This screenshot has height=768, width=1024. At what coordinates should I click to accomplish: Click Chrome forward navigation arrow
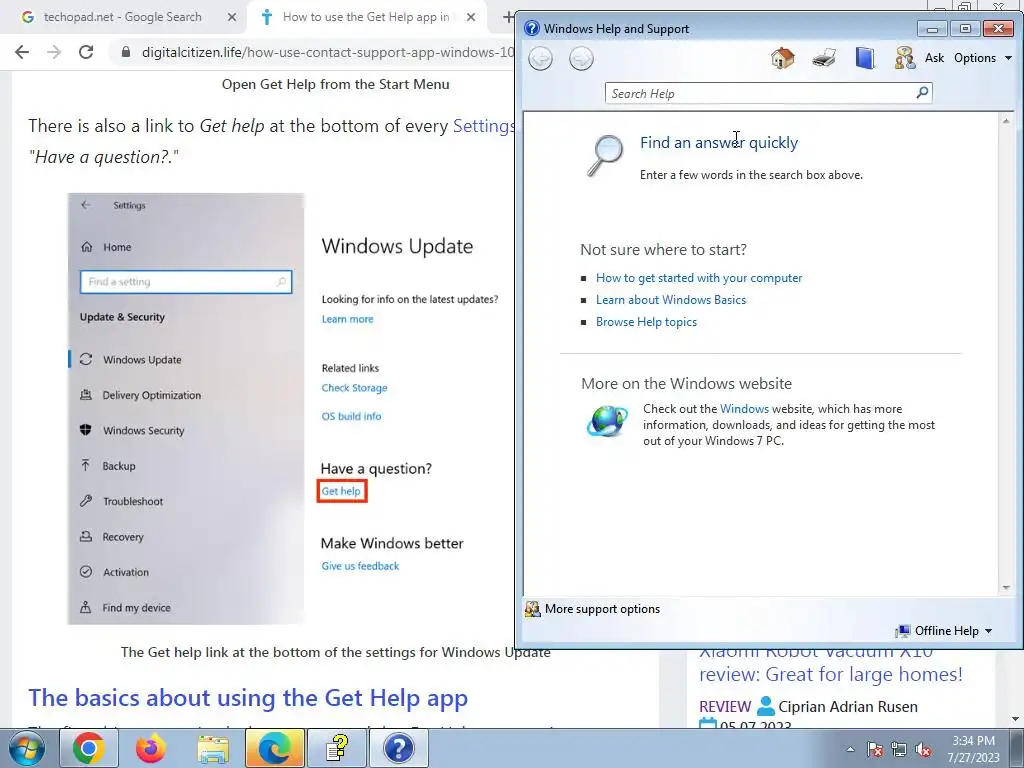tap(54, 52)
